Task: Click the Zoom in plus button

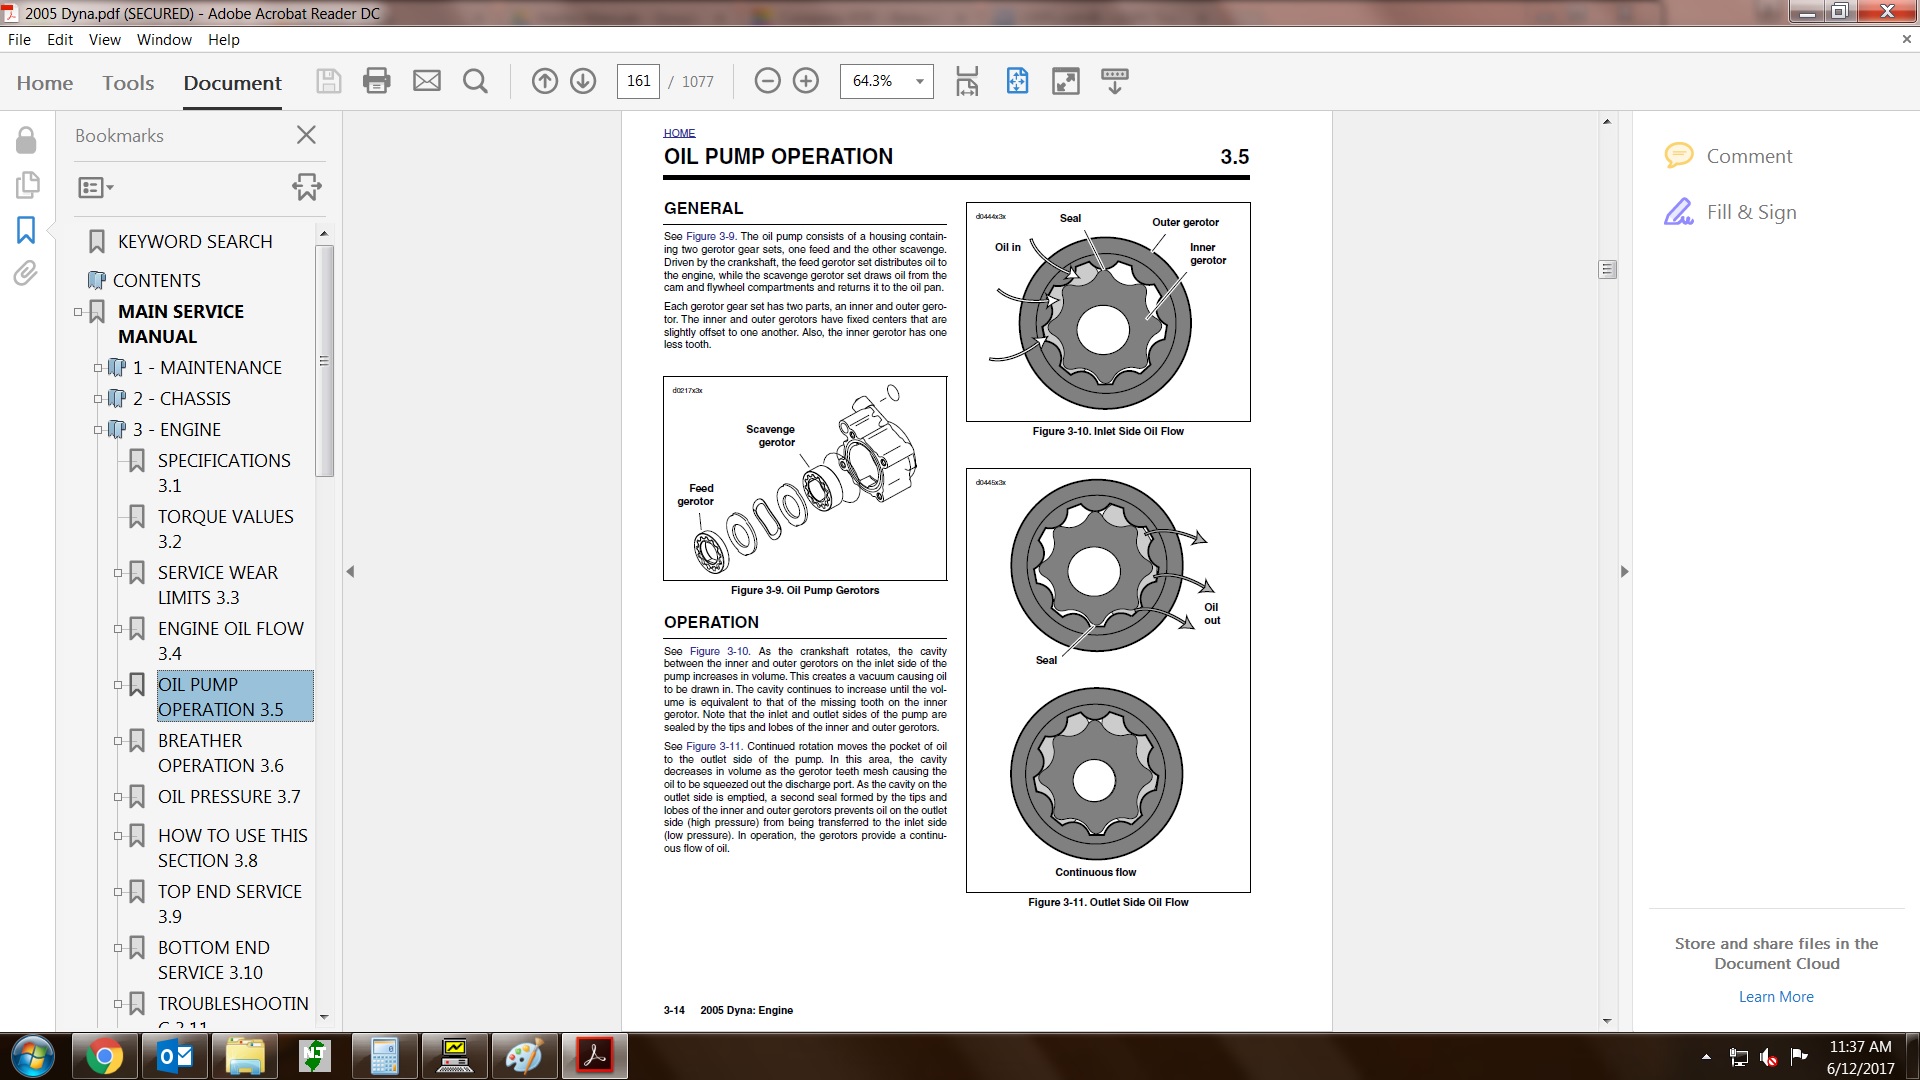Action: coord(806,81)
